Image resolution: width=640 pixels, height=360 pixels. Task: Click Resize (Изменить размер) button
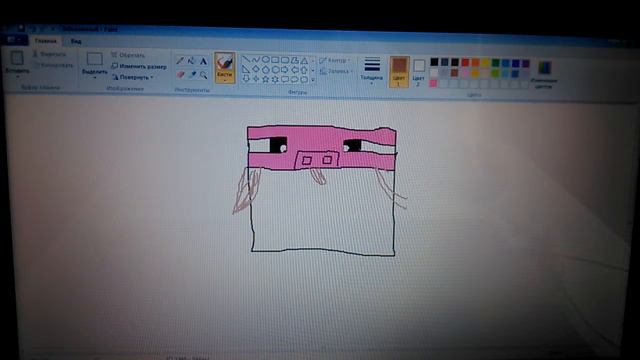139,66
